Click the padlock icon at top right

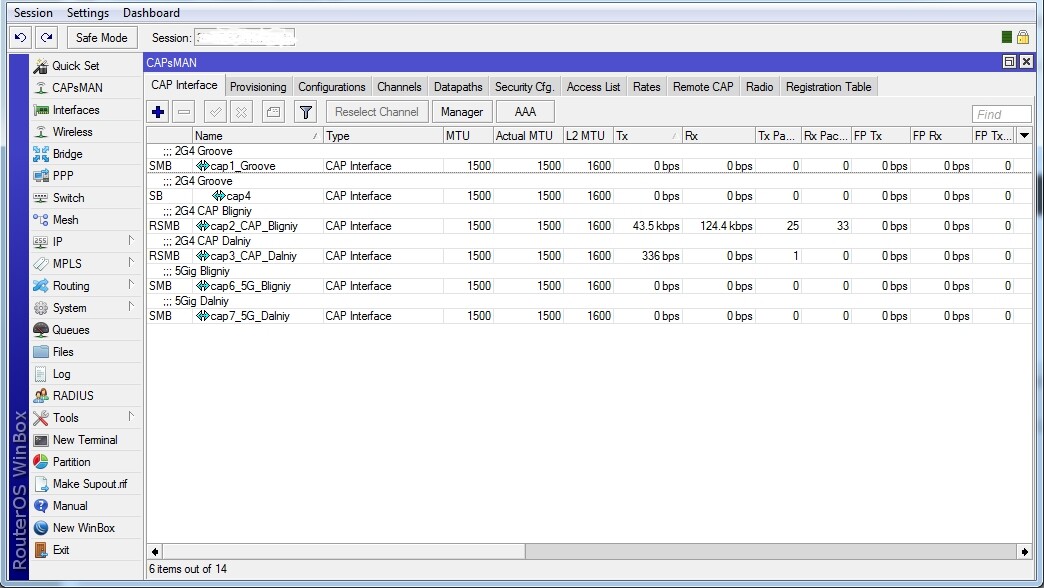(1023, 37)
